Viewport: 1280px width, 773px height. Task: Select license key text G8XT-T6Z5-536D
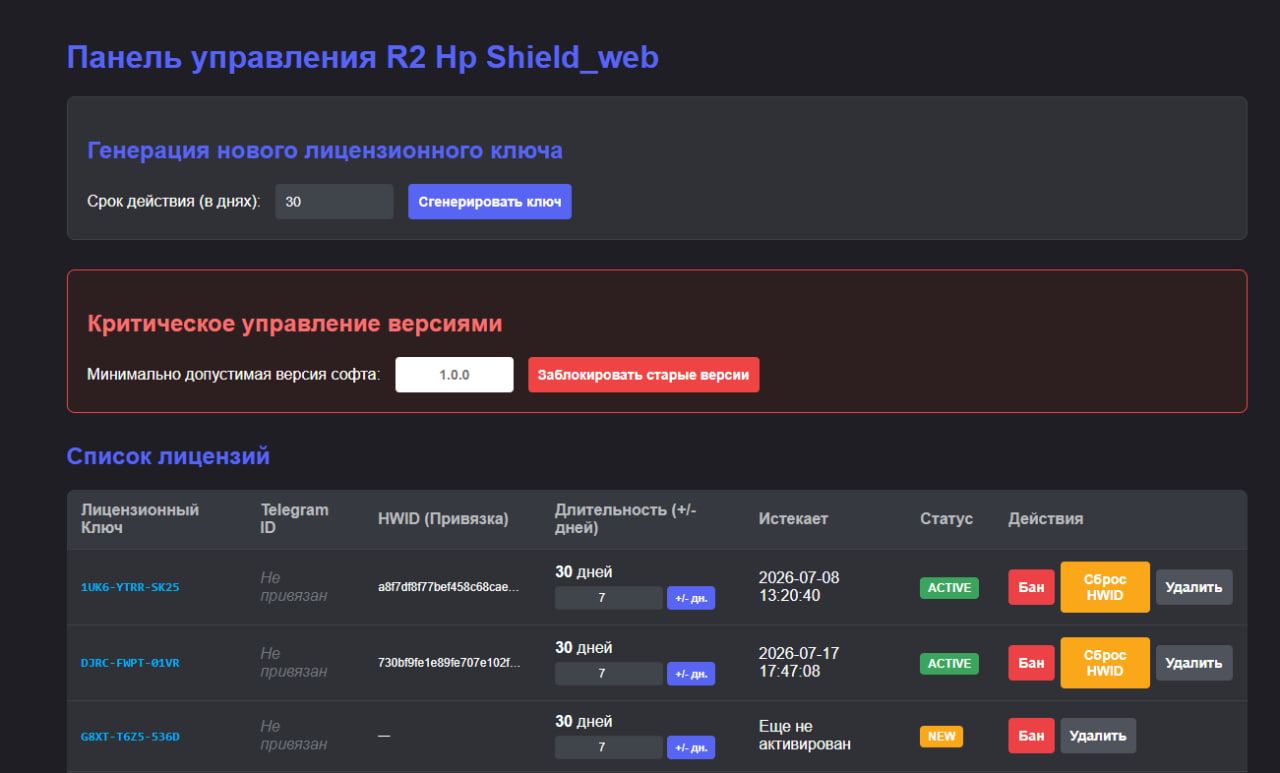[130, 736]
